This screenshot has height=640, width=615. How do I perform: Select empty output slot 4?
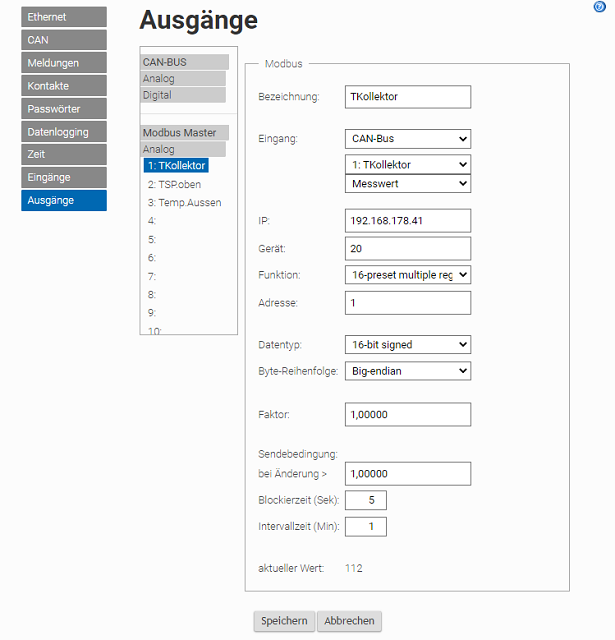coord(152,221)
